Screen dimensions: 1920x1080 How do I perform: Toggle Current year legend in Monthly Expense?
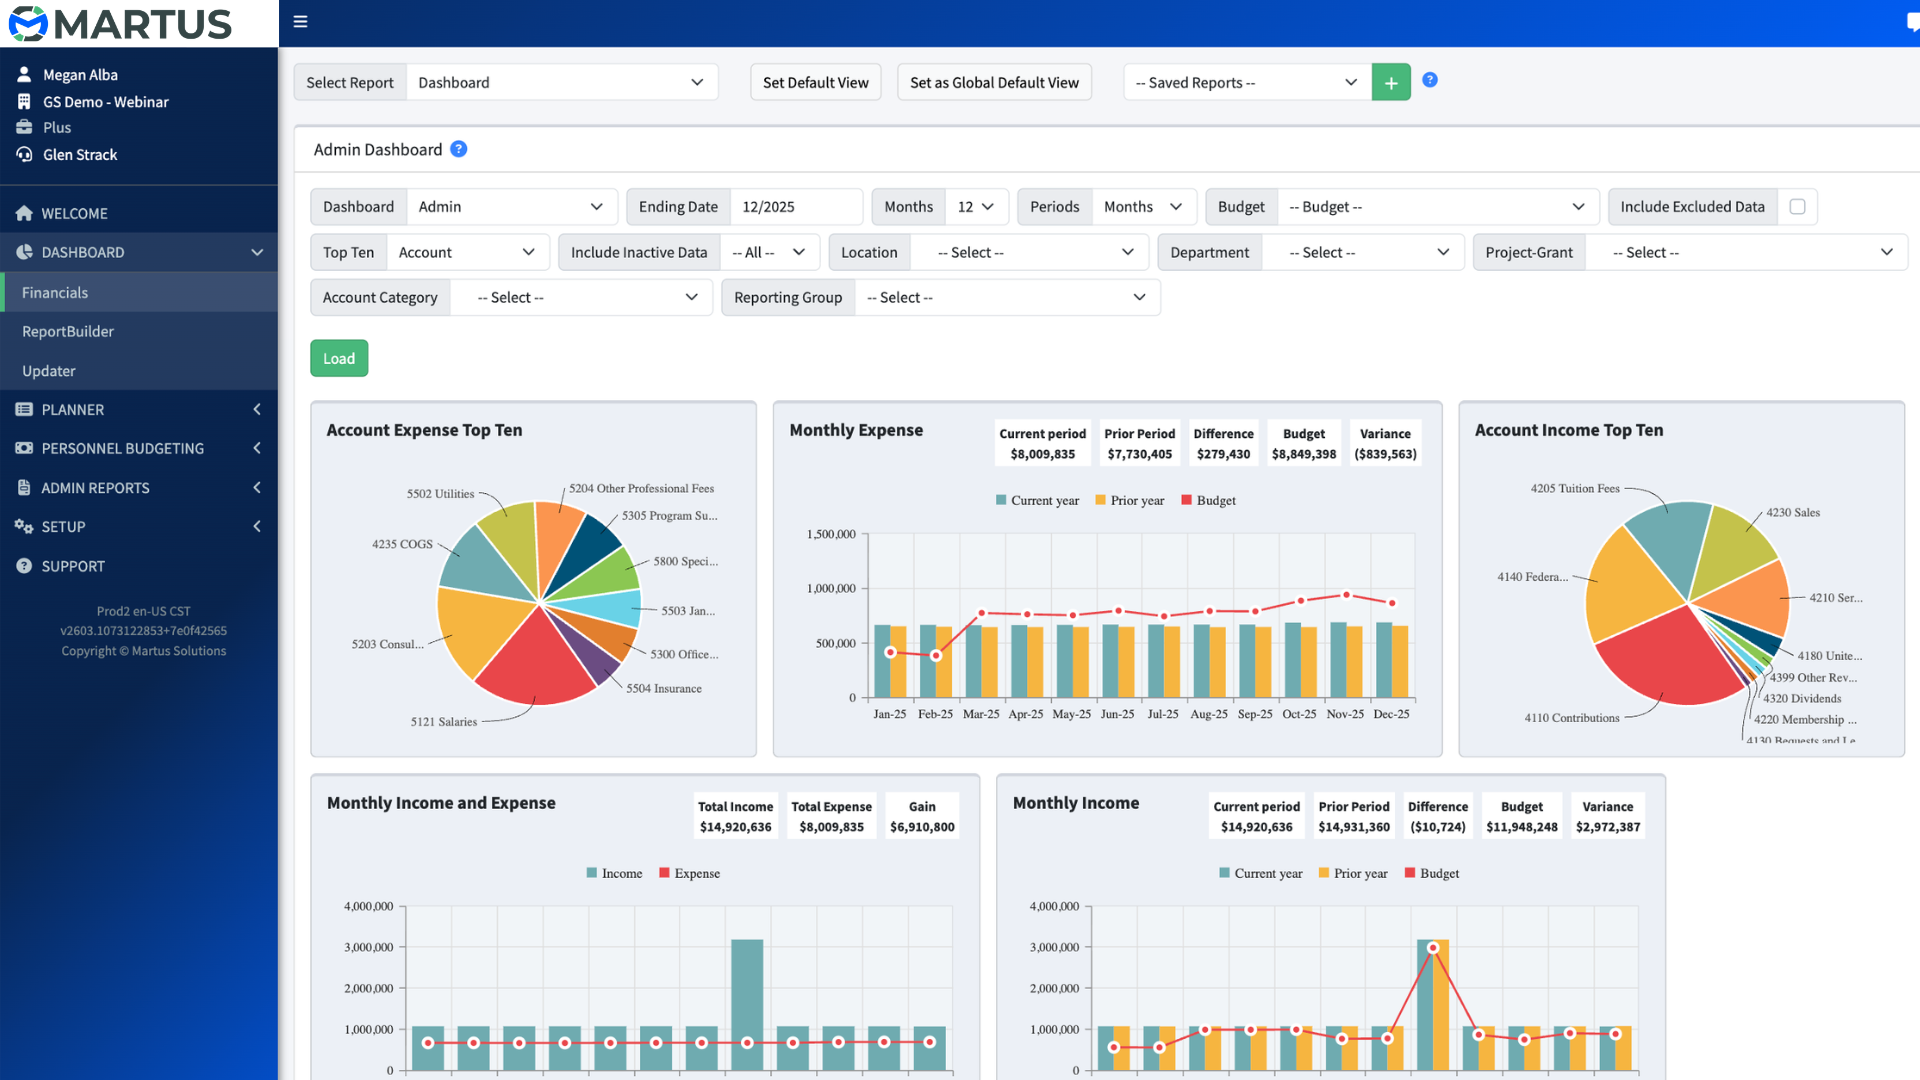(x=1037, y=500)
